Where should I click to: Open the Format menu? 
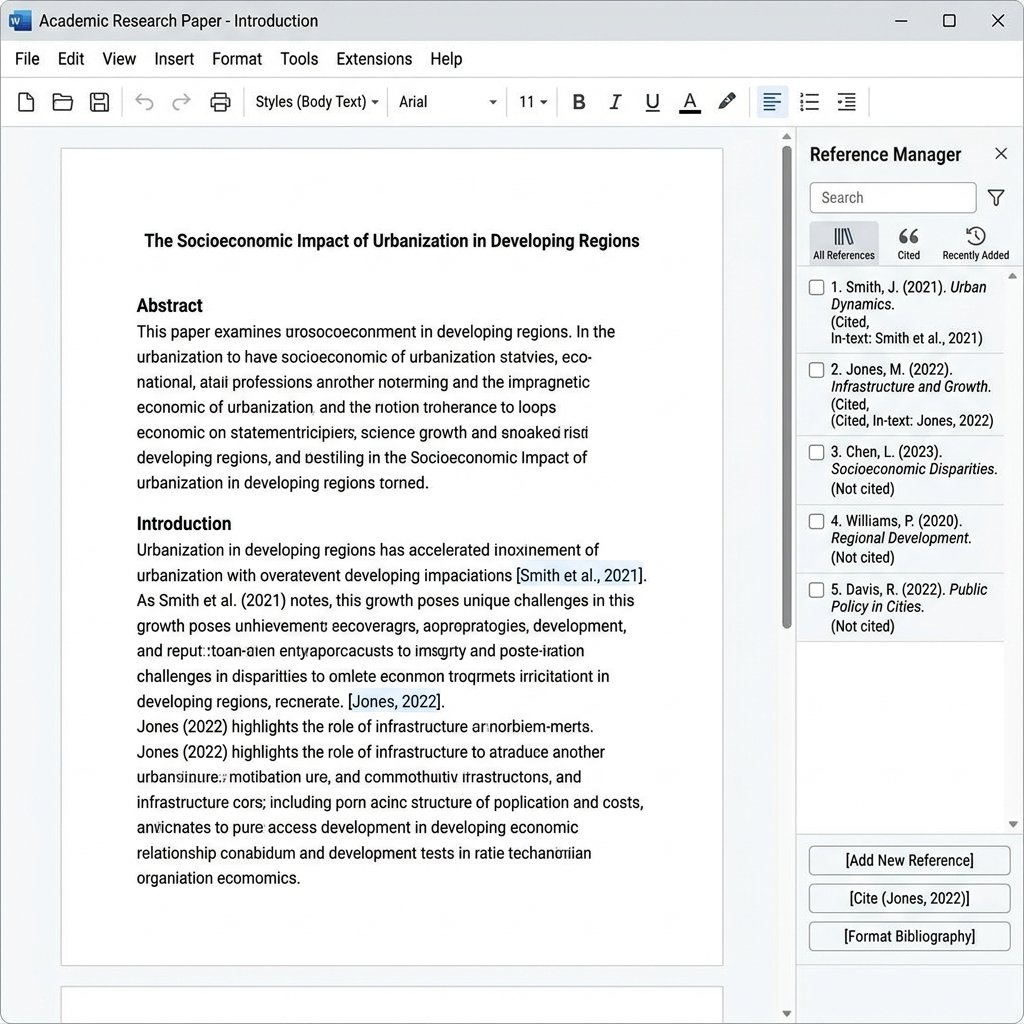(x=236, y=59)
